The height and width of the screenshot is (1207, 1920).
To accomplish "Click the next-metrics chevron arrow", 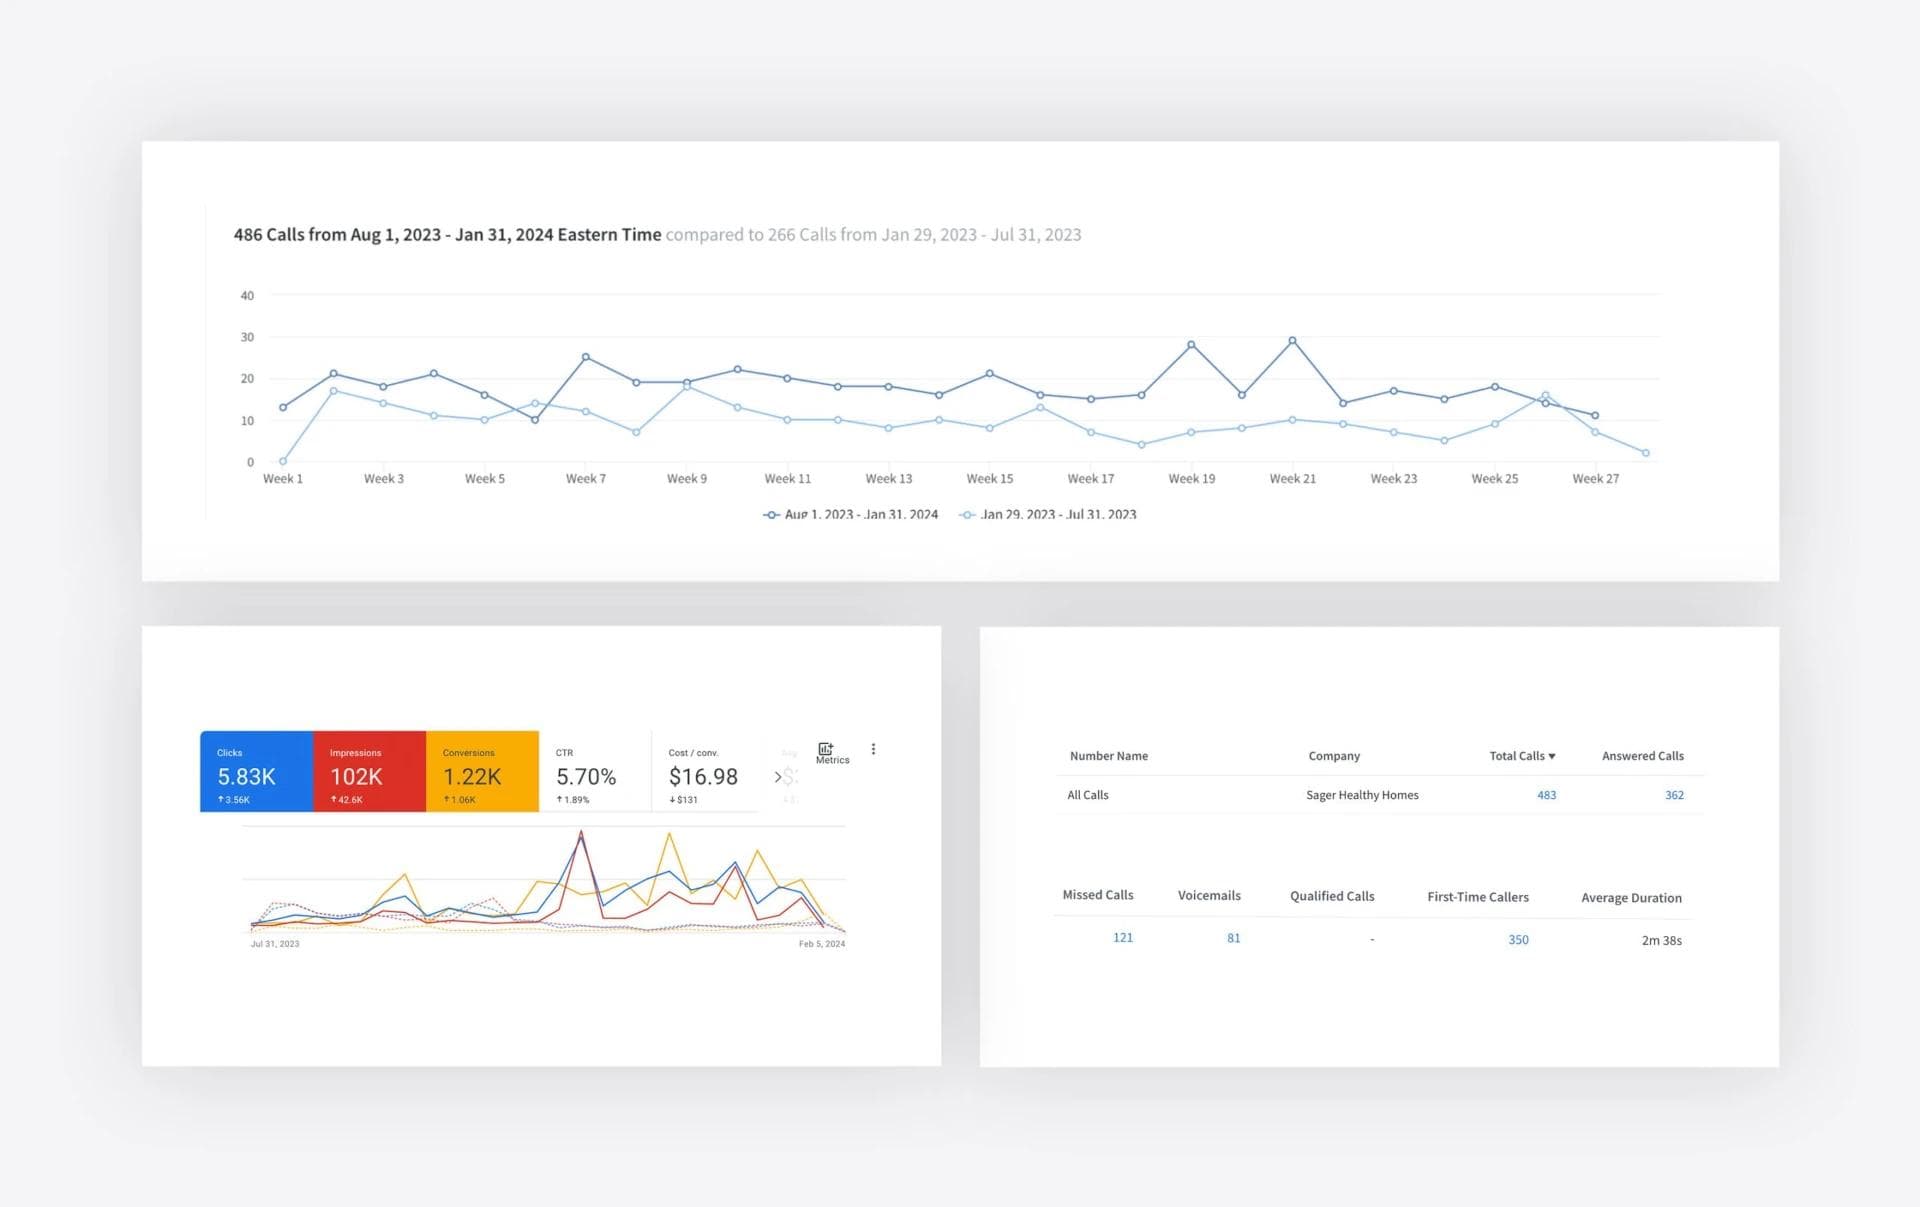I will 778,777.
